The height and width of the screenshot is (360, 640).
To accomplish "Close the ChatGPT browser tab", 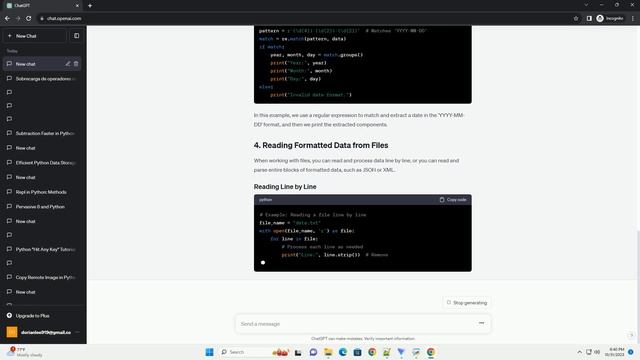I will click(77, 6).
